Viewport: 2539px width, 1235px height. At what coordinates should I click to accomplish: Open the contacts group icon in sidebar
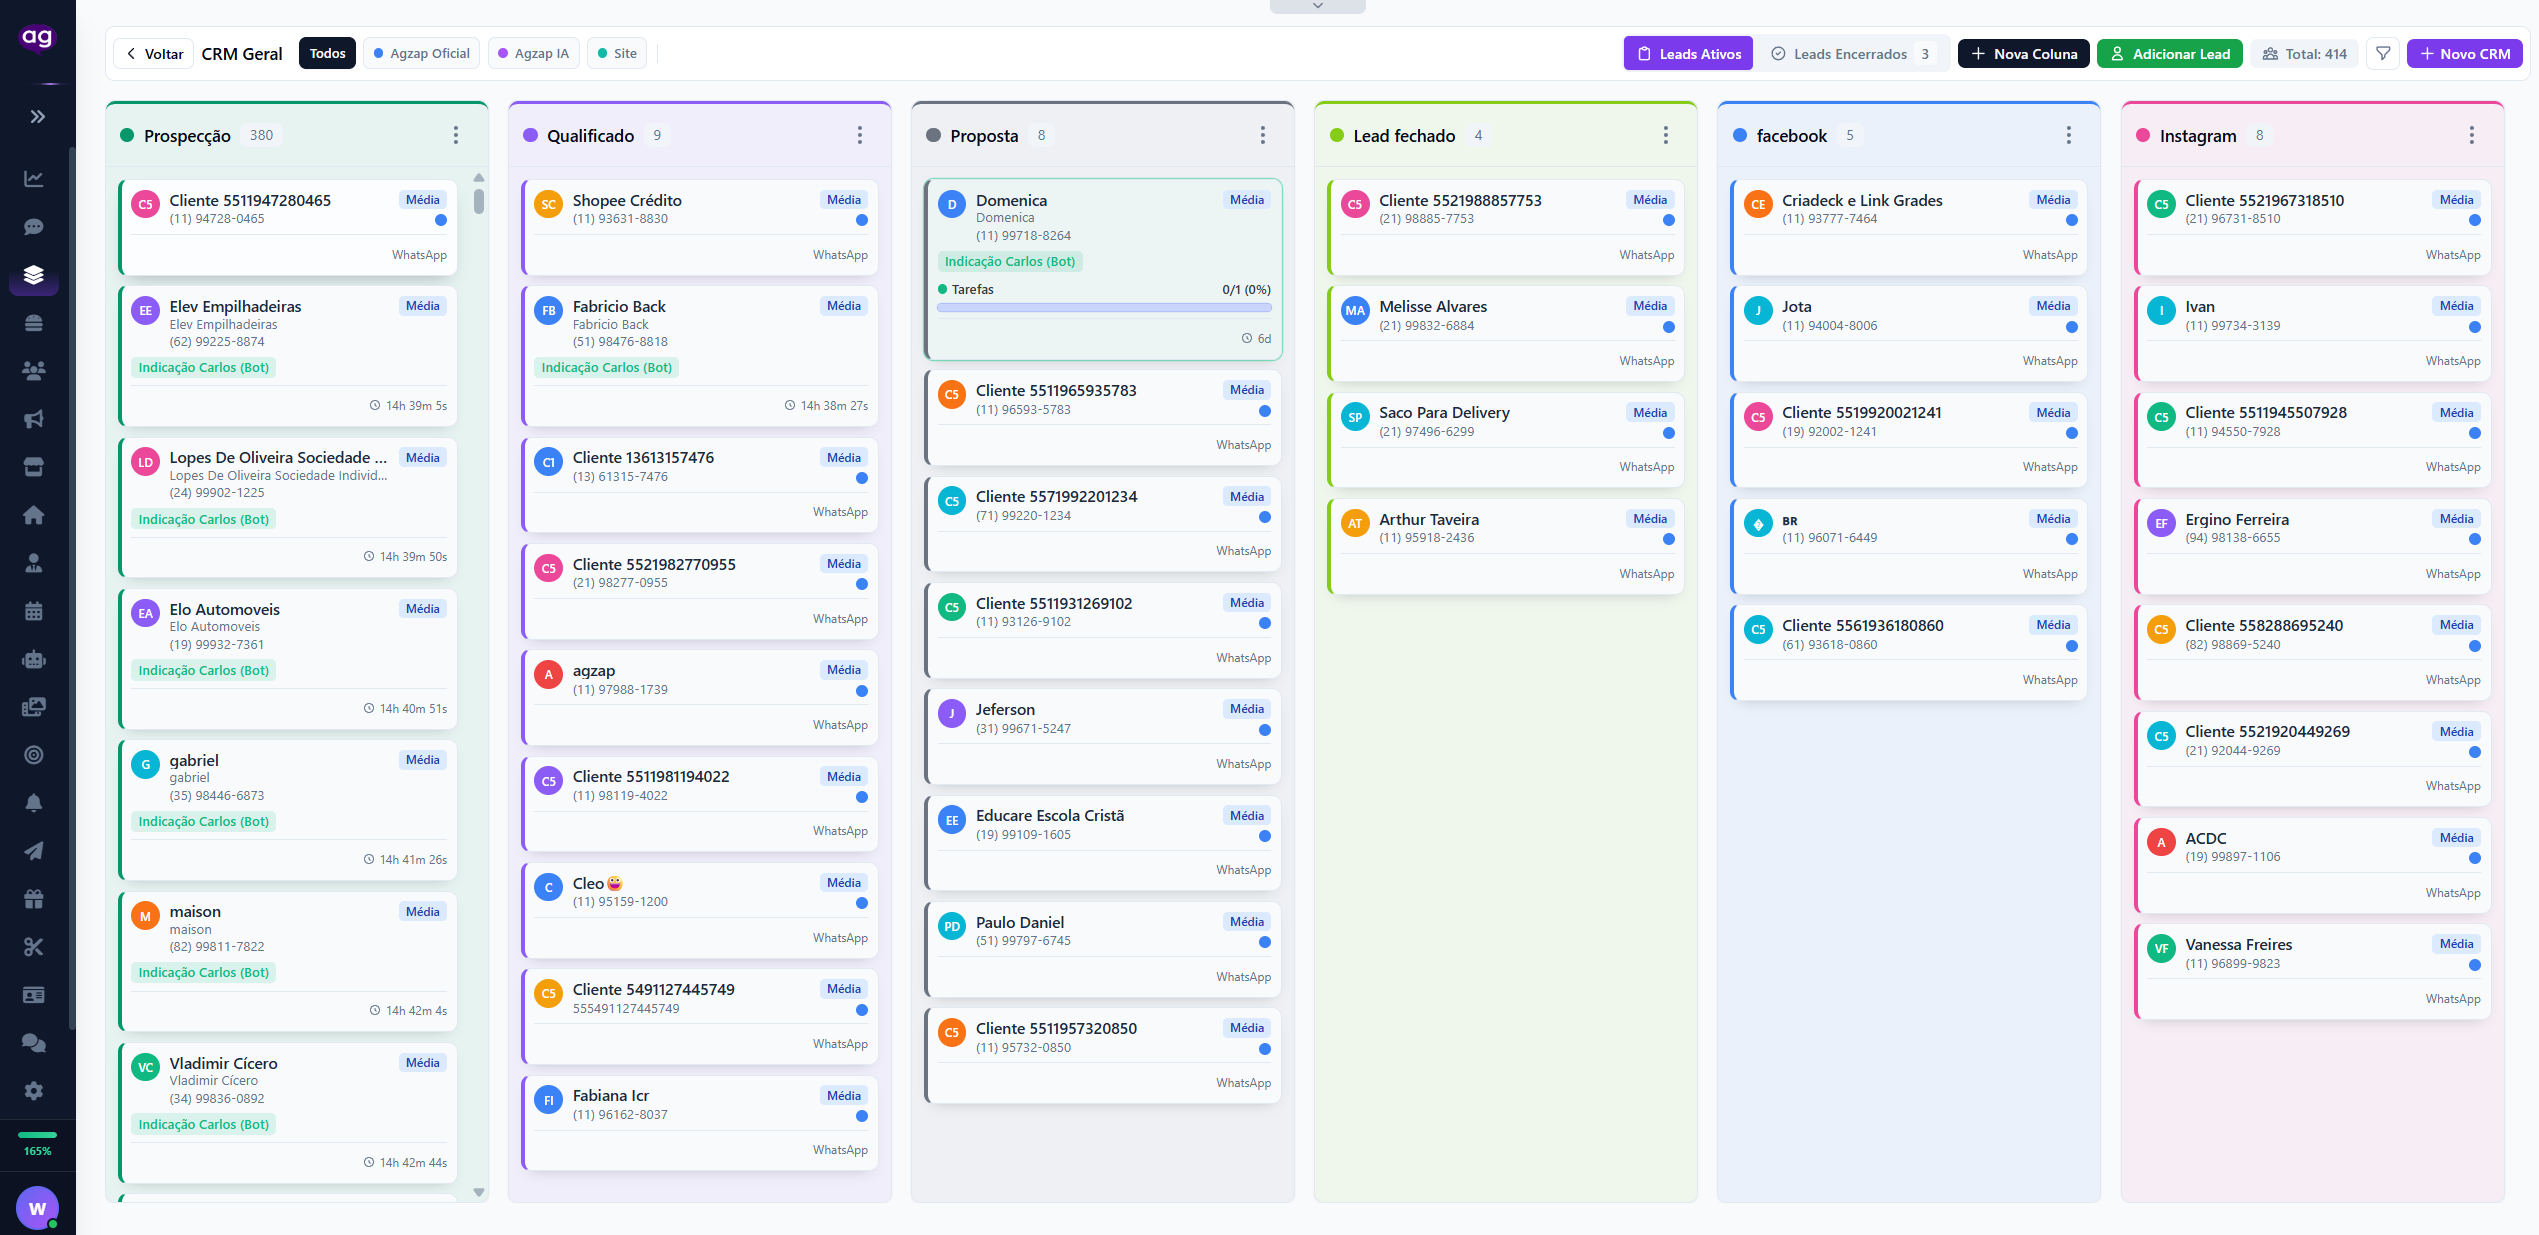tap(34, 371)
